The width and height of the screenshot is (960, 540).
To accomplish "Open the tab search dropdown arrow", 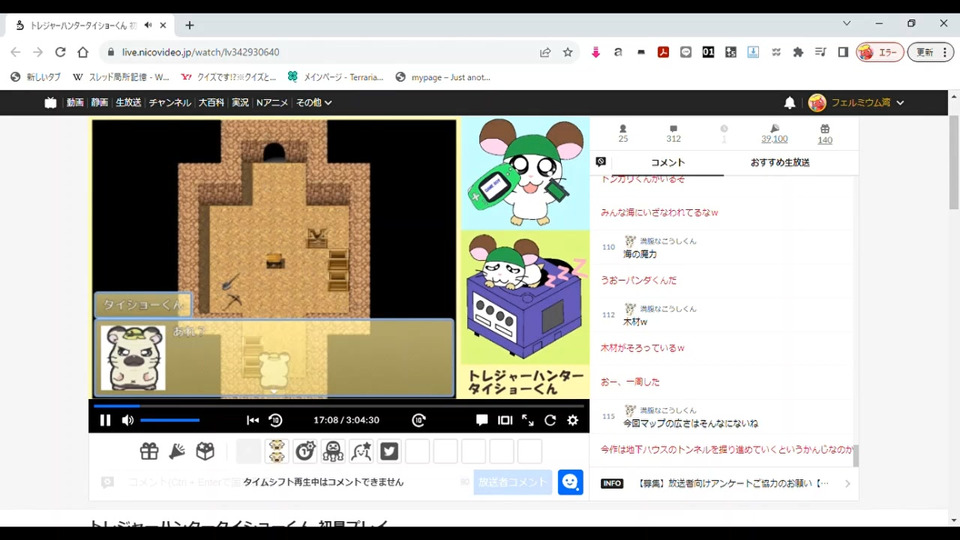I will [847, 23].
